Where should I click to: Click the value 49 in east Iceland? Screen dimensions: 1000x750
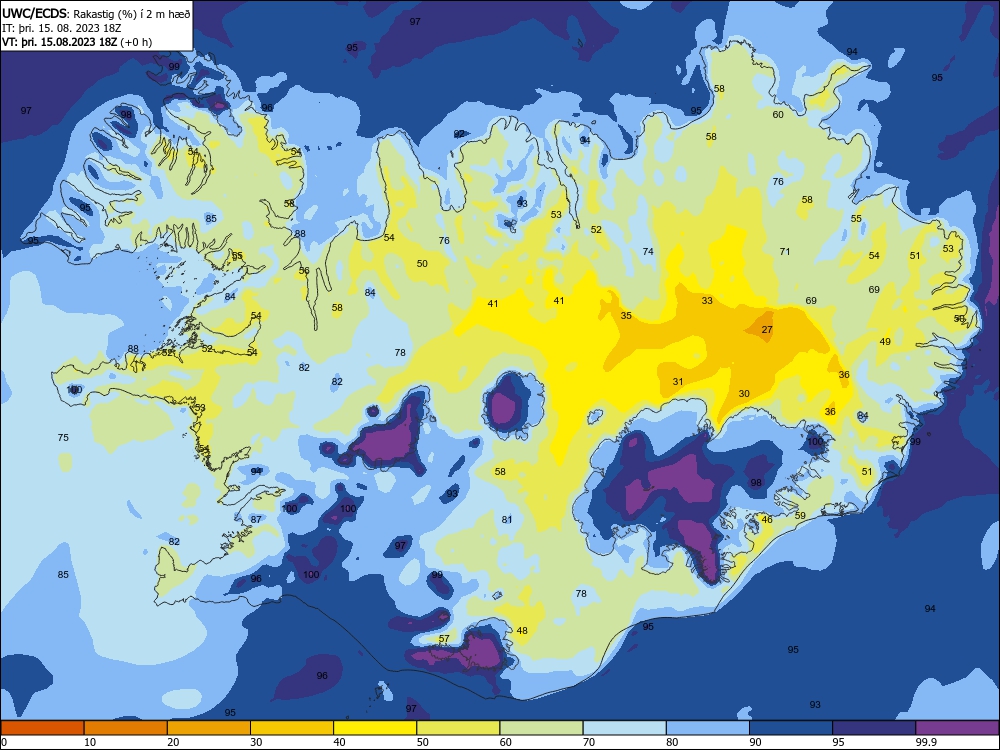[x=885, y=342]
